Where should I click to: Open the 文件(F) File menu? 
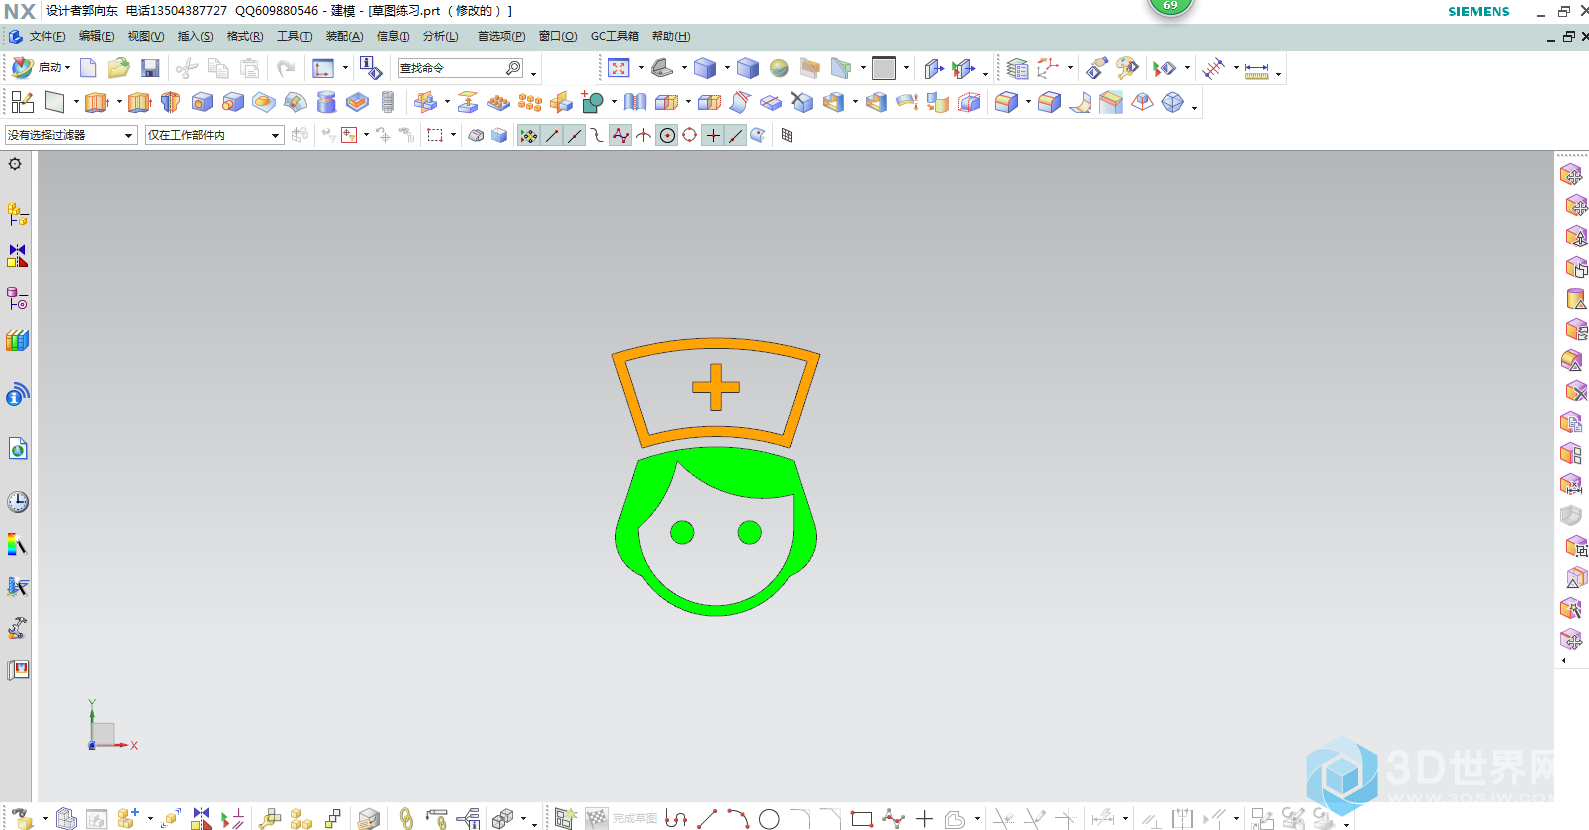[47, 36]
